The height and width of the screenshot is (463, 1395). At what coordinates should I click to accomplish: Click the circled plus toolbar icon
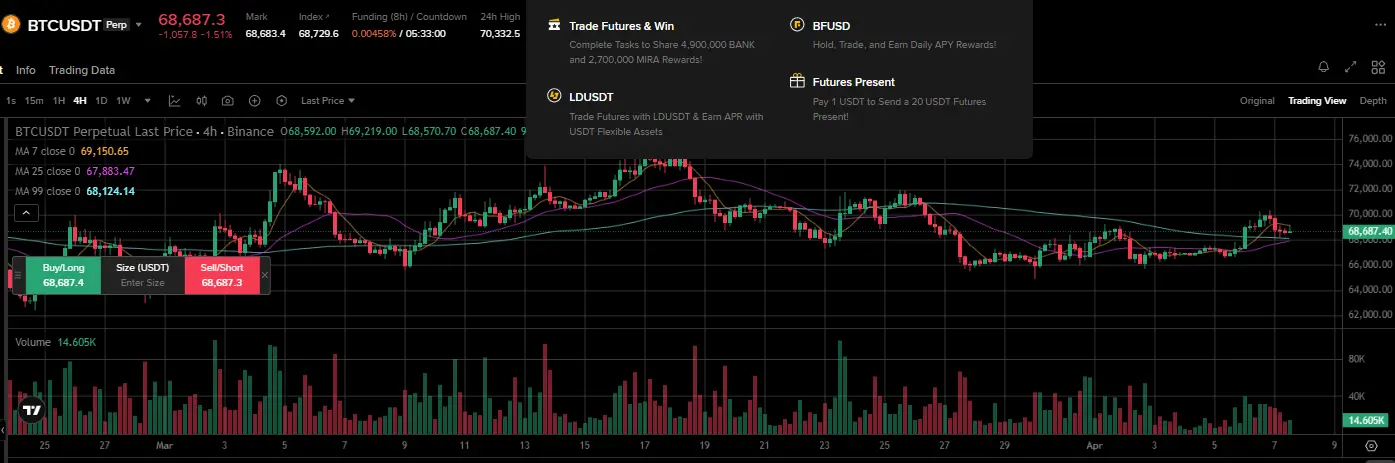(255, 101)
